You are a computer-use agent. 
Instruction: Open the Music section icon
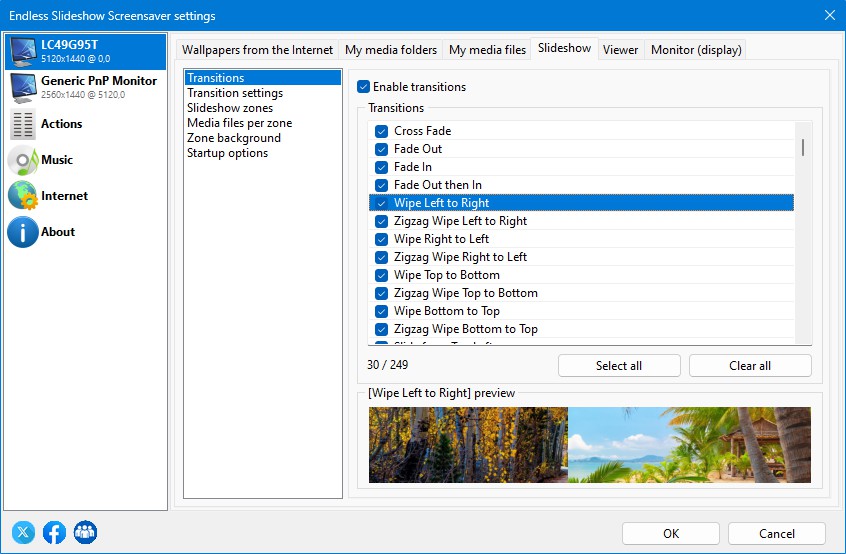(23, 160)
